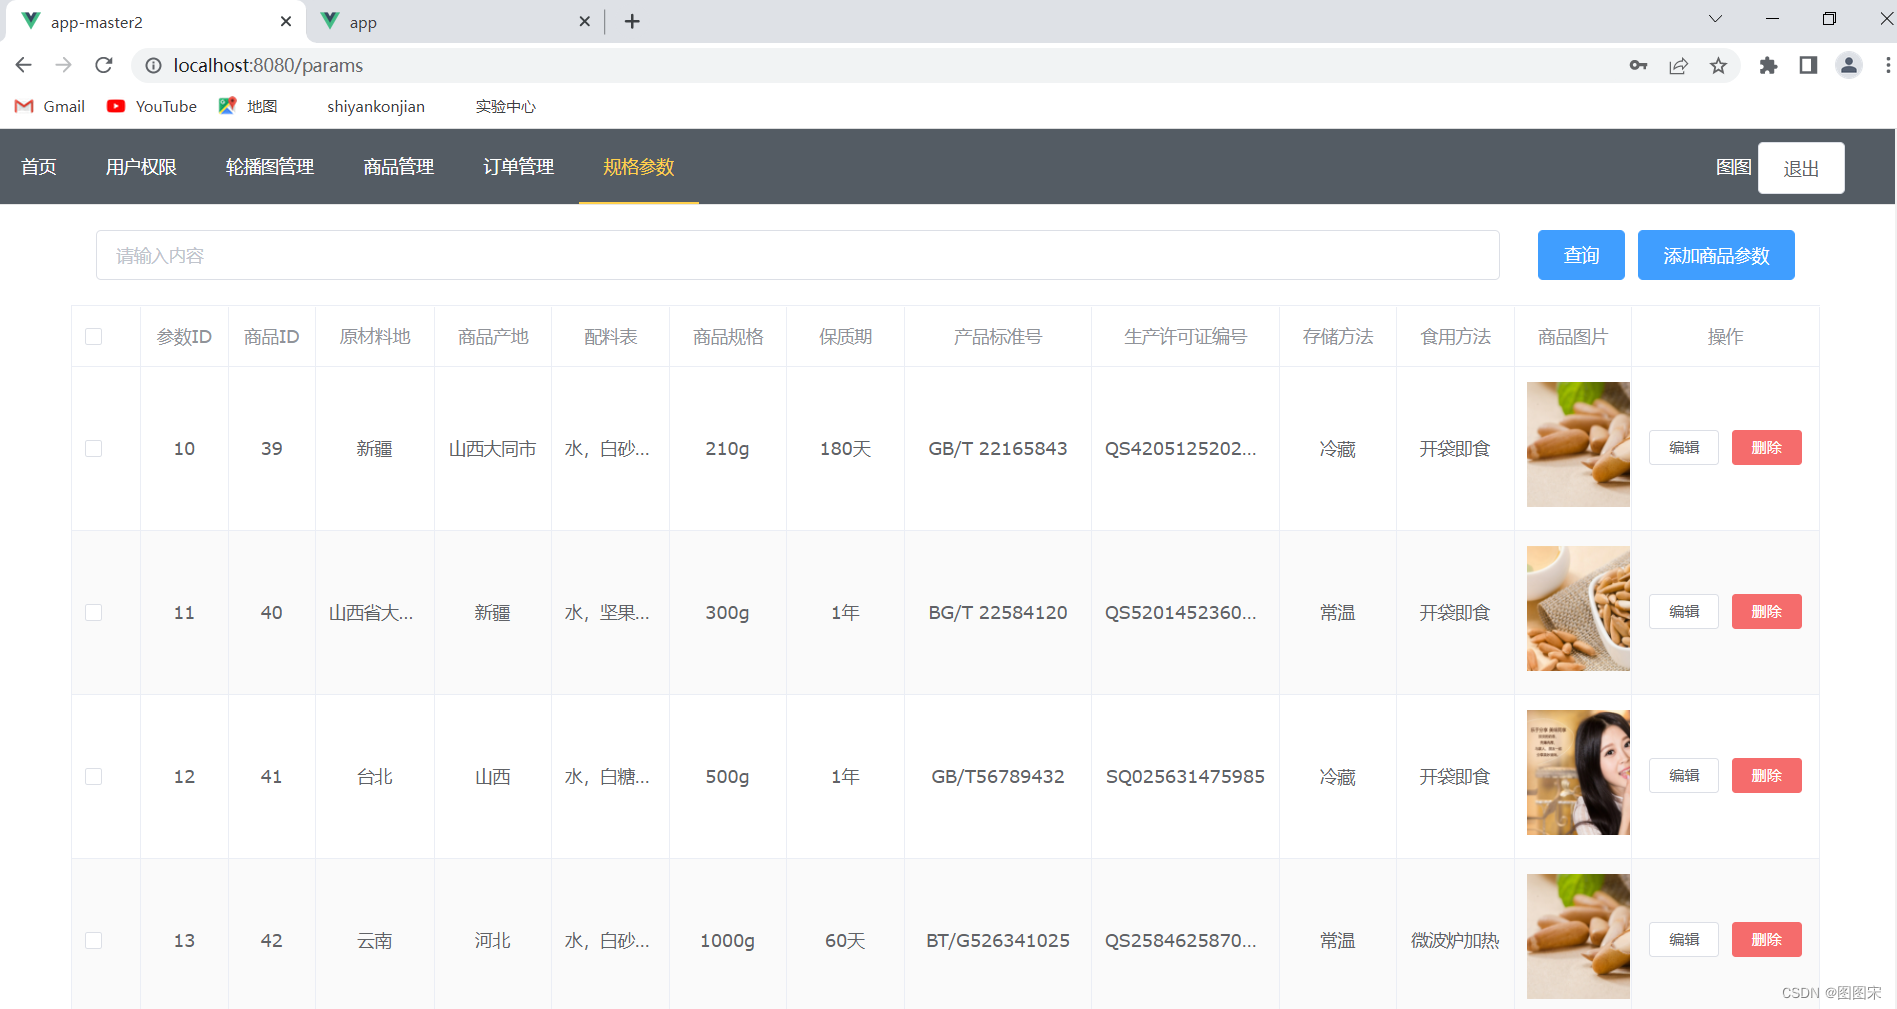
Task: Click the 查询 search button
Action: [x=1580, y=255]
